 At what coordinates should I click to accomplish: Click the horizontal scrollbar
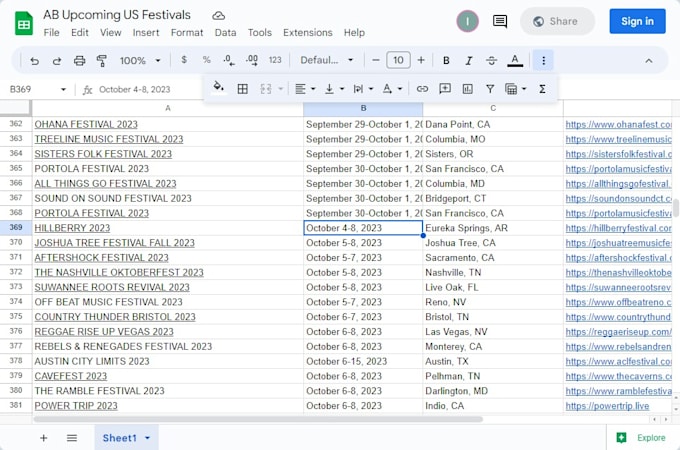[258, 419]
